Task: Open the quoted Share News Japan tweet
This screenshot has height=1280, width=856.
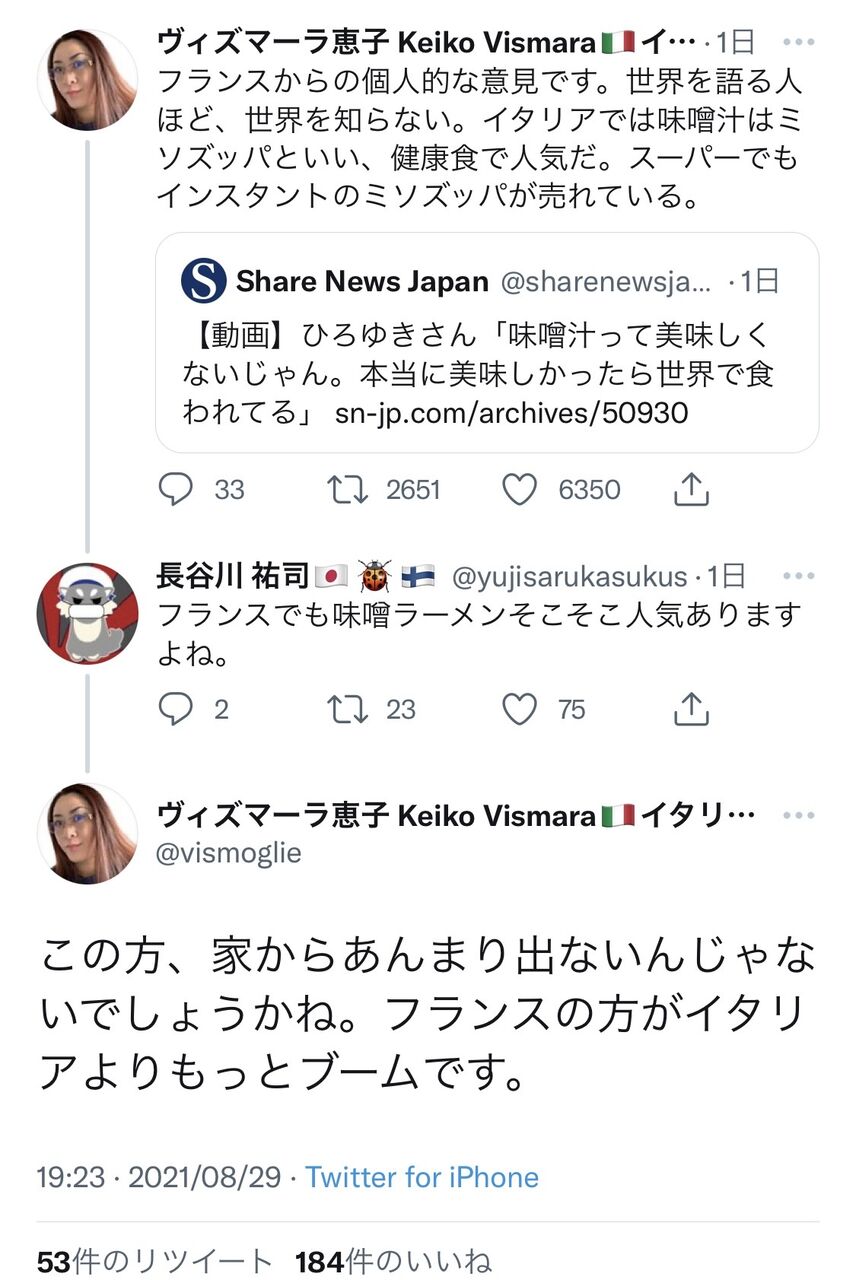Action: point(487,343)
